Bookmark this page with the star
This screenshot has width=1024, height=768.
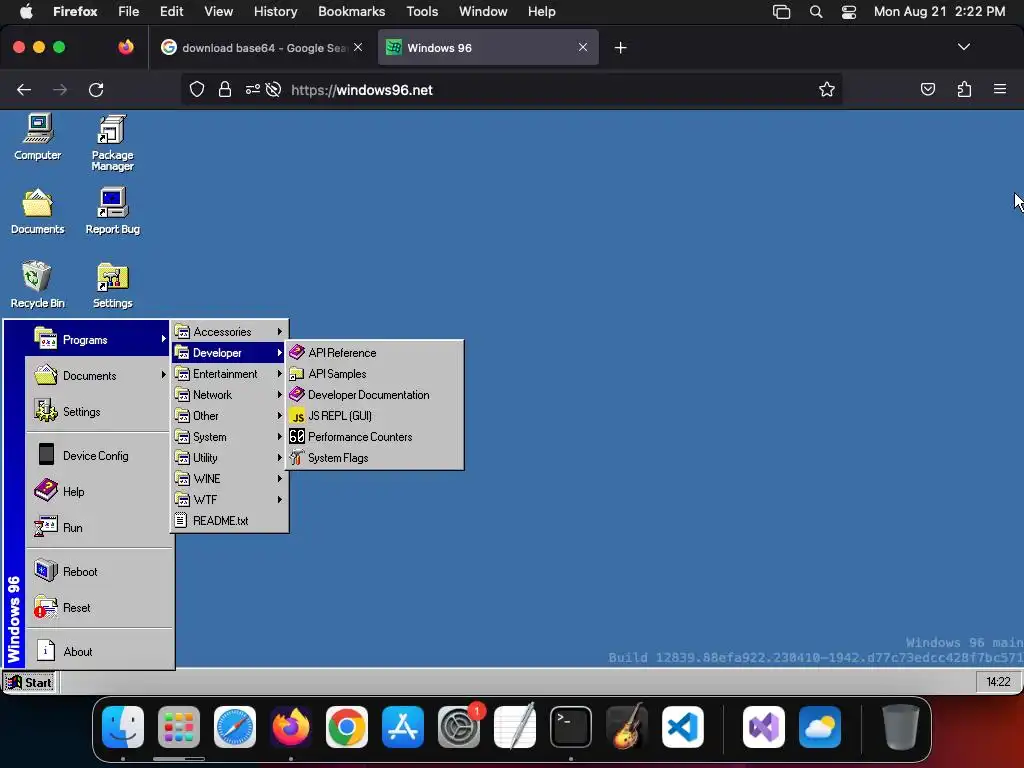(x=827, y=89)
